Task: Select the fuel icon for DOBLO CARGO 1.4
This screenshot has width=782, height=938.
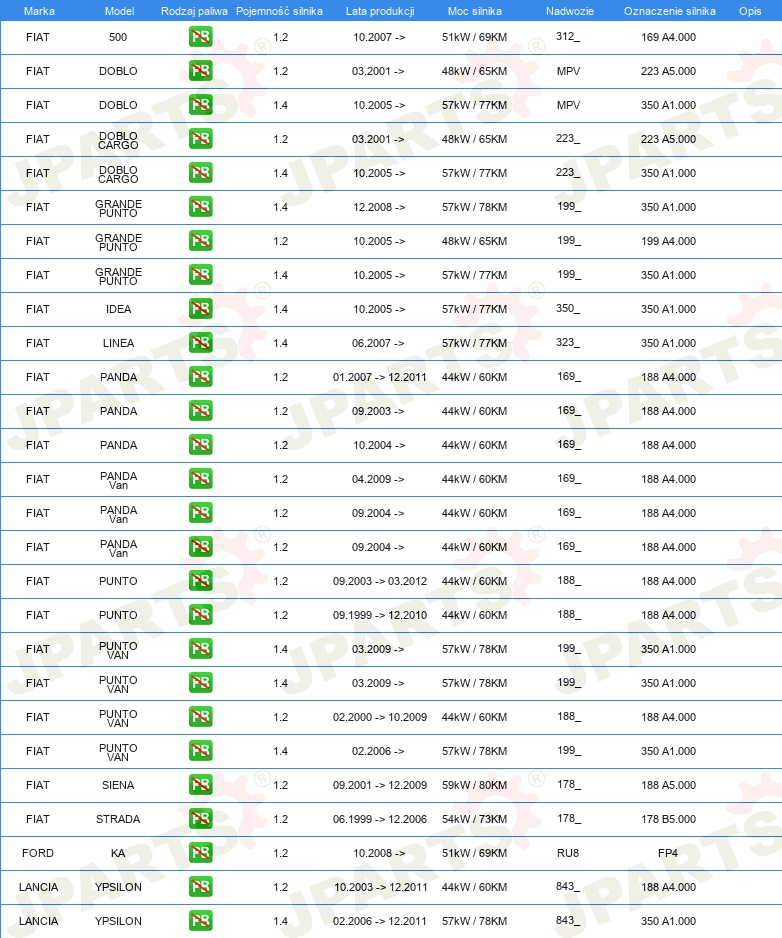Action: pos(200,173)
